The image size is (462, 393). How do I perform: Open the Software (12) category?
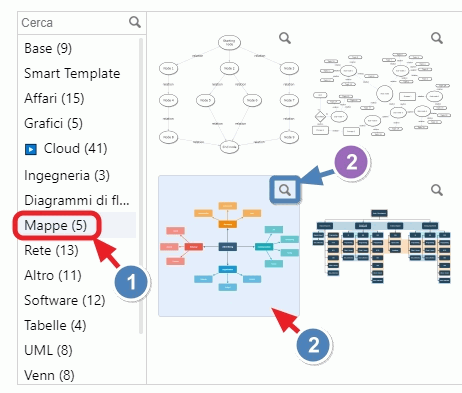tap(65, 300)
